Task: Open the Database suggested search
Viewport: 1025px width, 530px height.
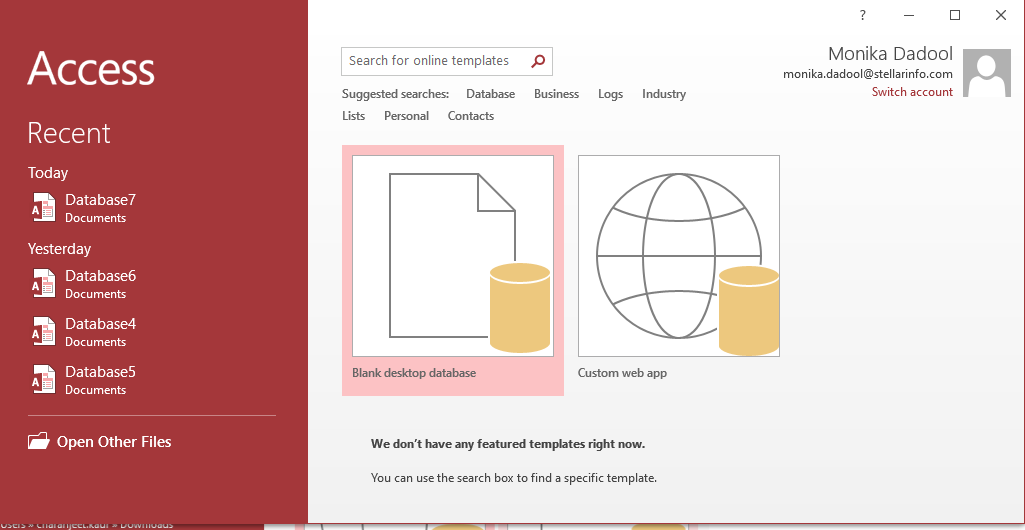Action: click(490, 94)
